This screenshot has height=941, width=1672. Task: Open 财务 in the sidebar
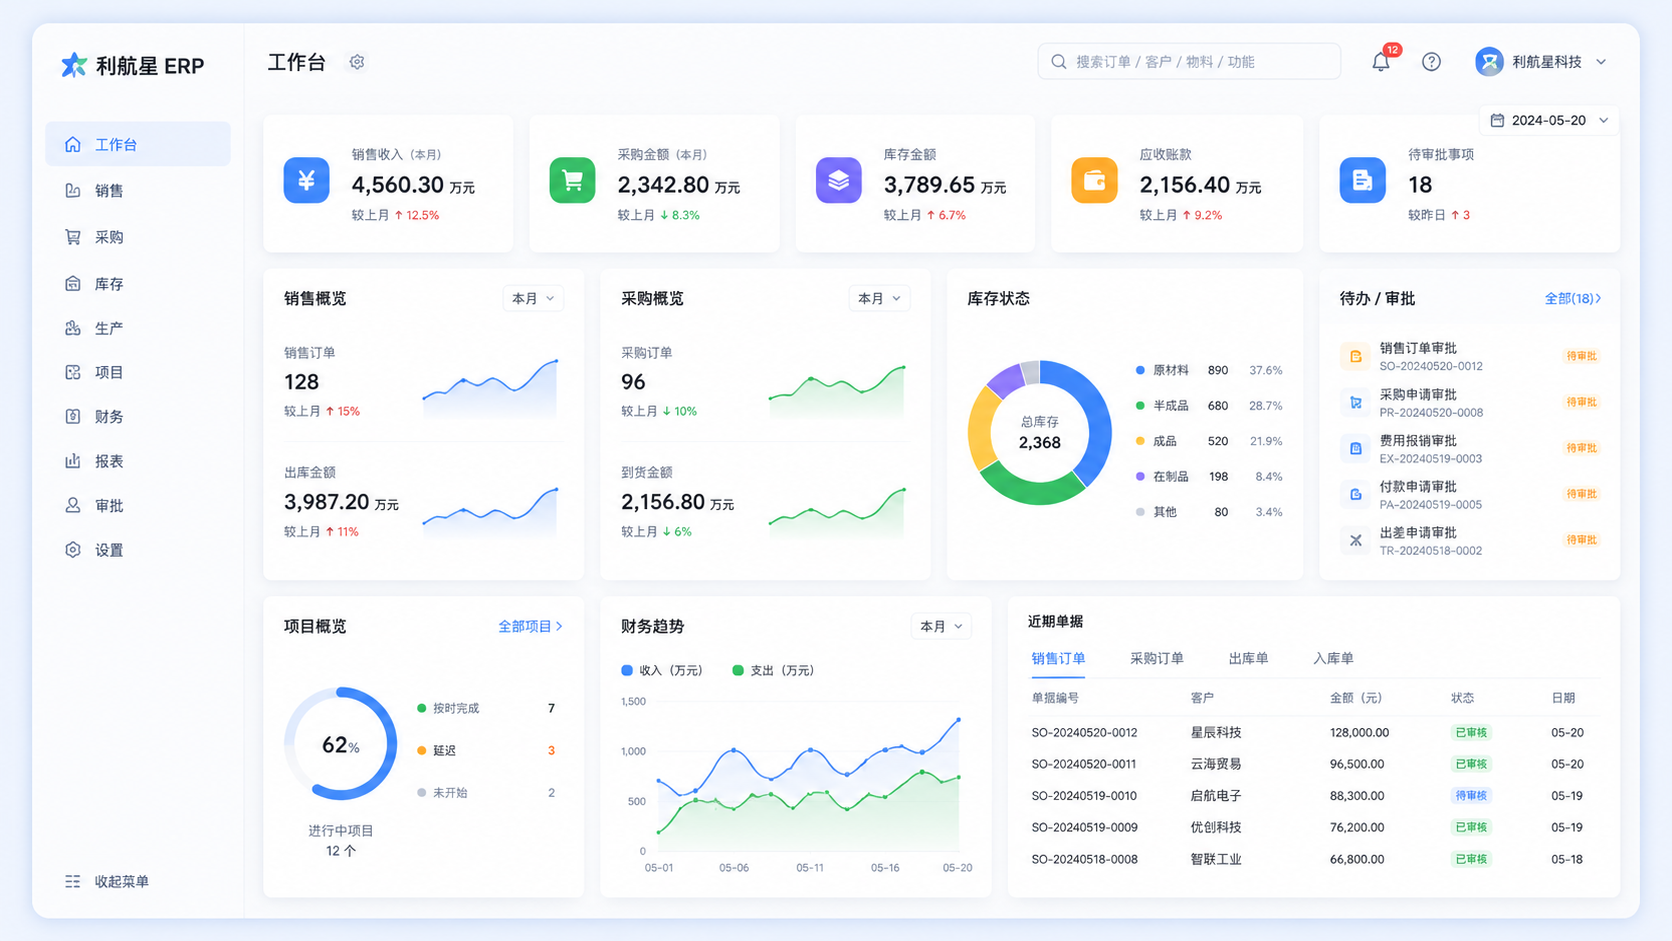pyautogui.click(x=138, y=416)
